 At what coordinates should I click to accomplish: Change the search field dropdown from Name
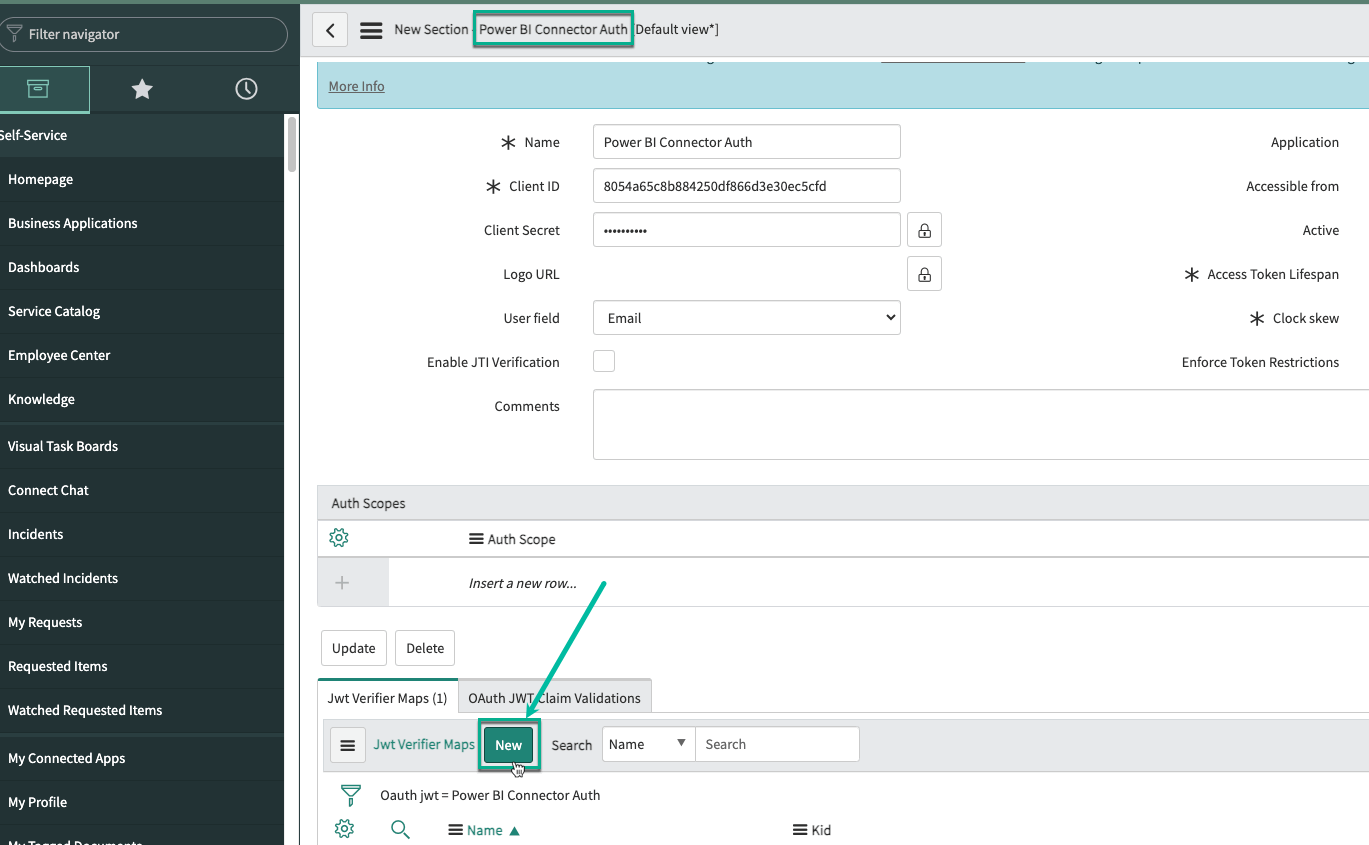pyautogui.click(x=647, y=744)
